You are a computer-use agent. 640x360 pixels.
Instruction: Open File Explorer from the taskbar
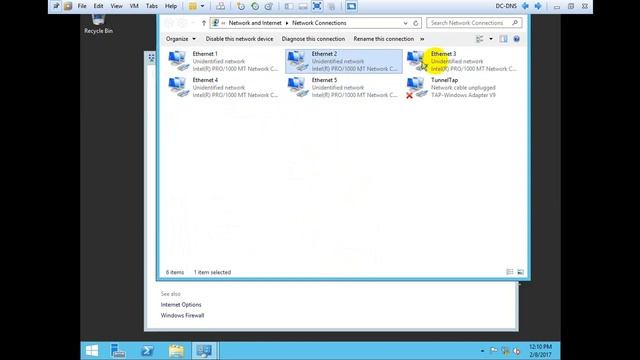click(x=176, y=351)
